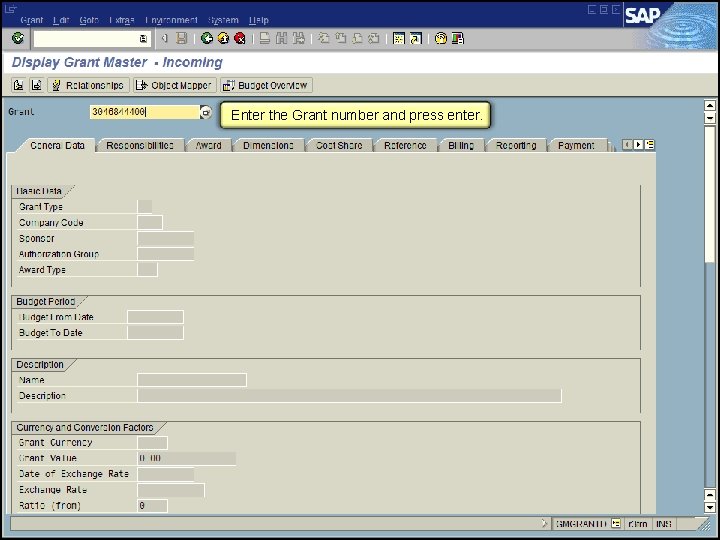Click the Help icon in toolbar

pyautogui.click(x=441, y=39)
